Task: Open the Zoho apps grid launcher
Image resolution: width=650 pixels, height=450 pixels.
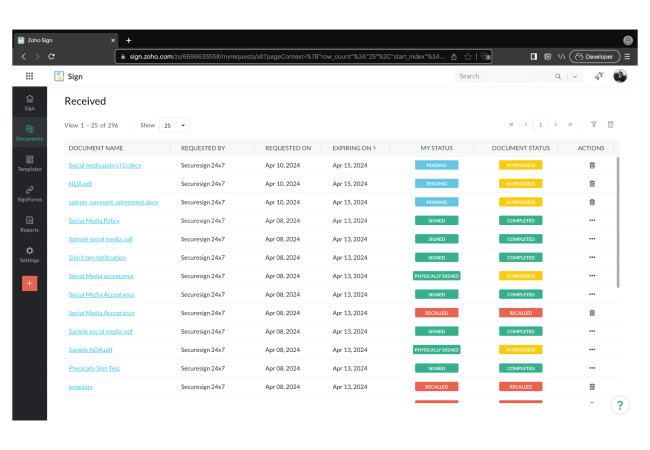Action: (29, 76)
